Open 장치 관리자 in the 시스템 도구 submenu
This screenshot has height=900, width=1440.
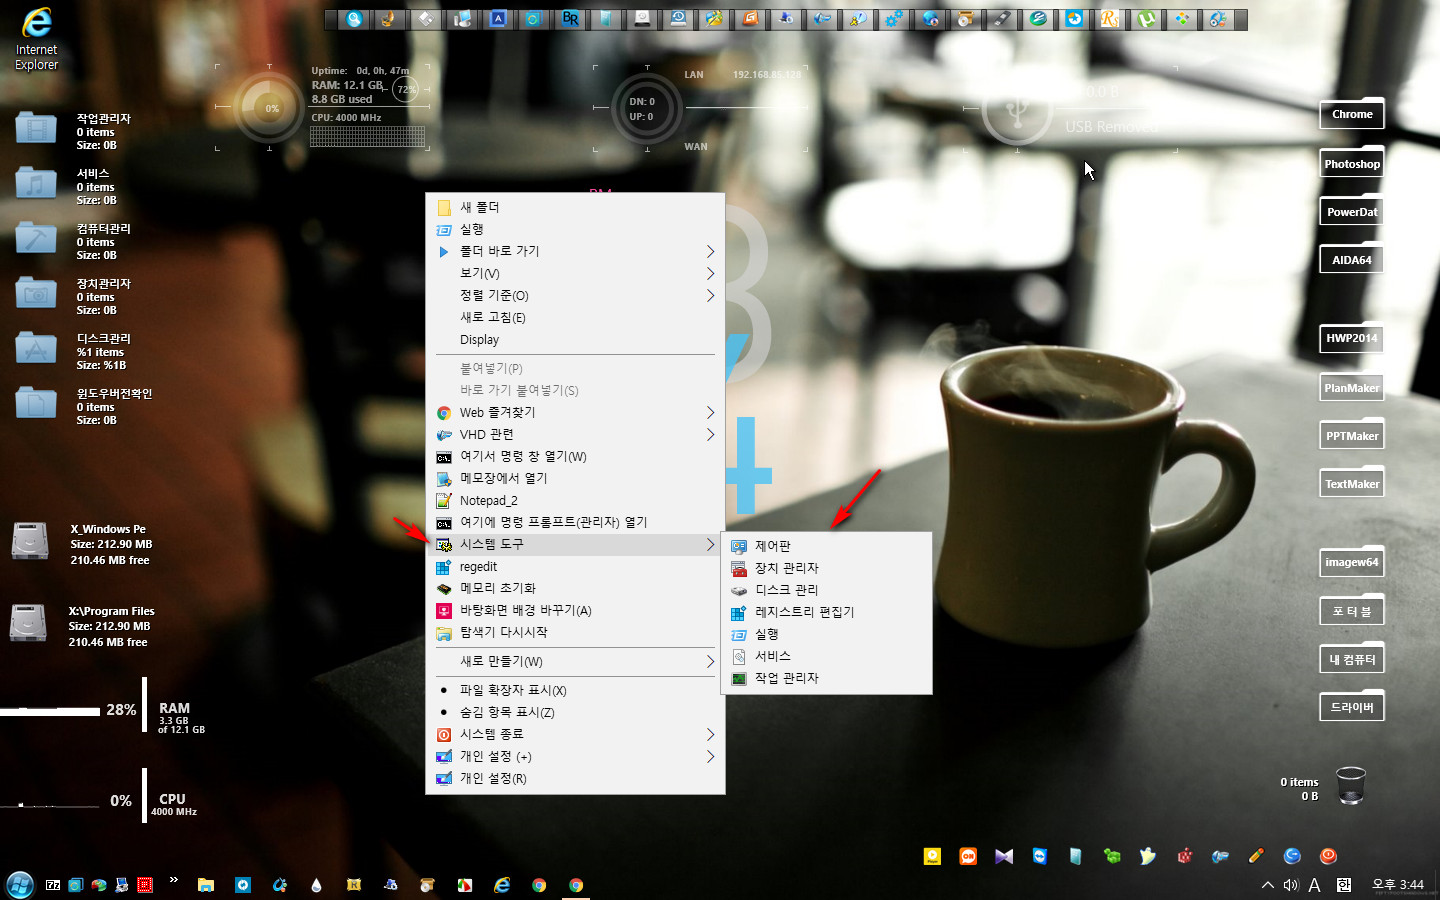coord(826,568)
